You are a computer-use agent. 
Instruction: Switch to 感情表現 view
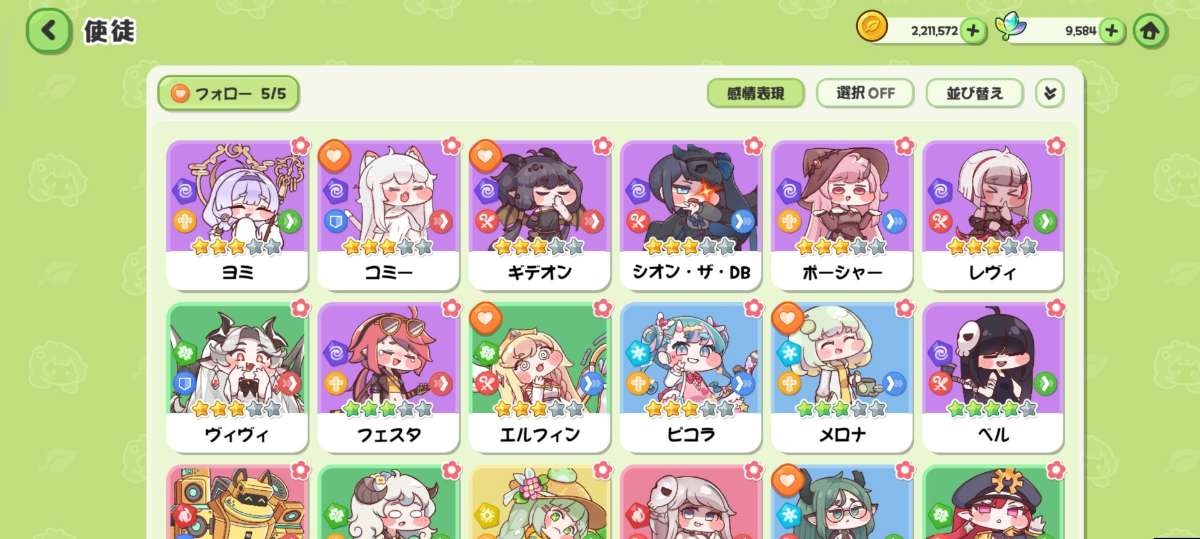pos(755,93)
